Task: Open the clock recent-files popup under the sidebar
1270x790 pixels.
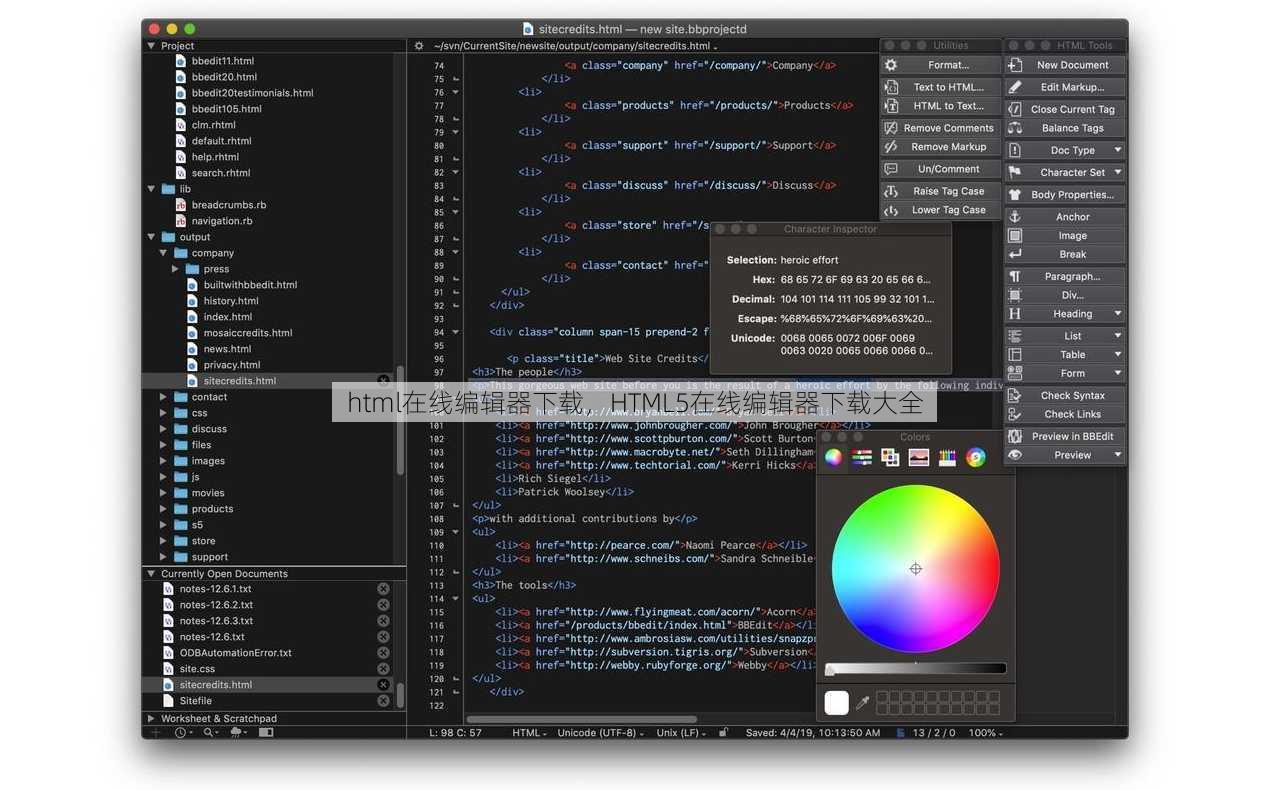Action: 183,732
